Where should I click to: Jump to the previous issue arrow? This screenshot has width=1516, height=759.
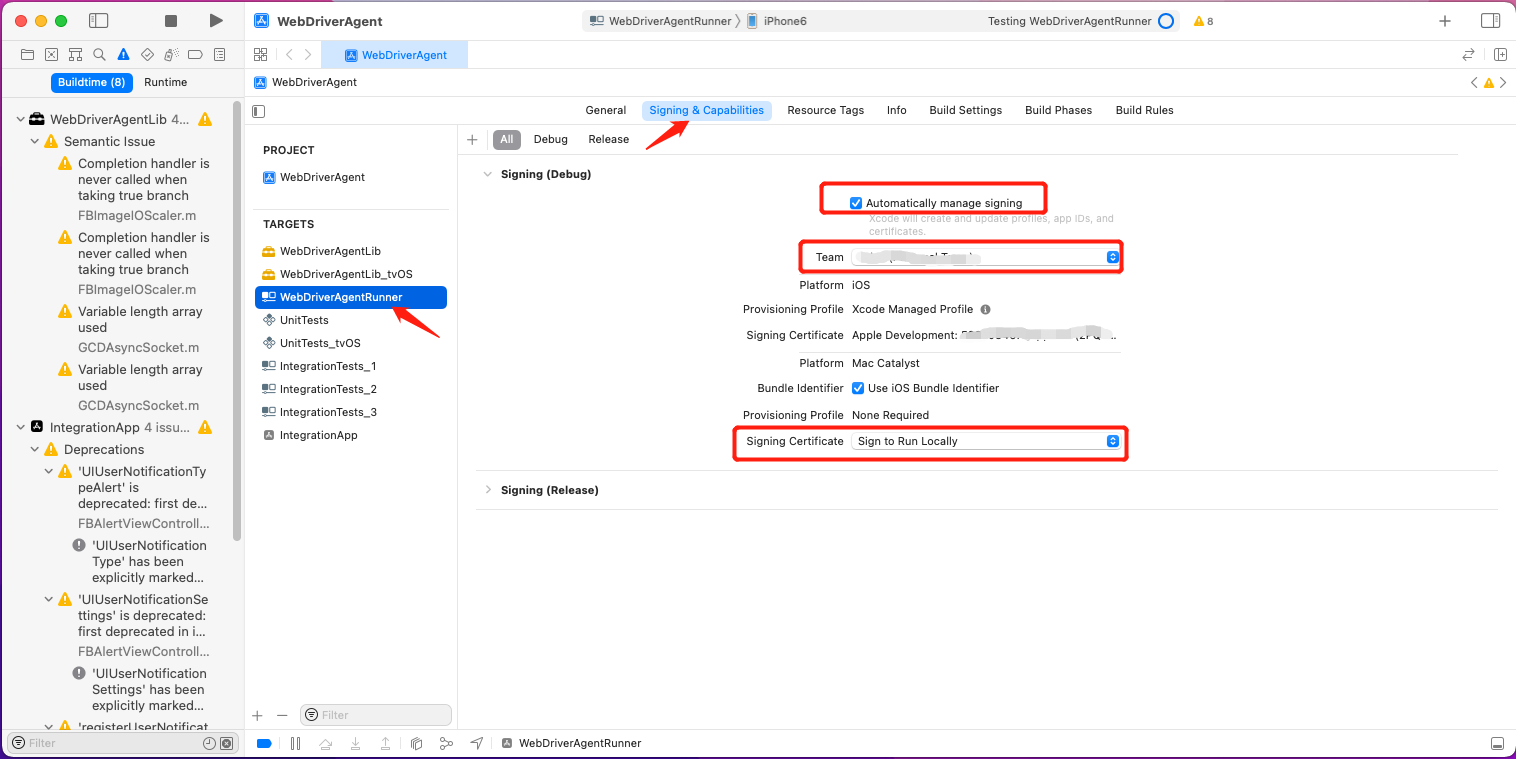click(1474, 83)
